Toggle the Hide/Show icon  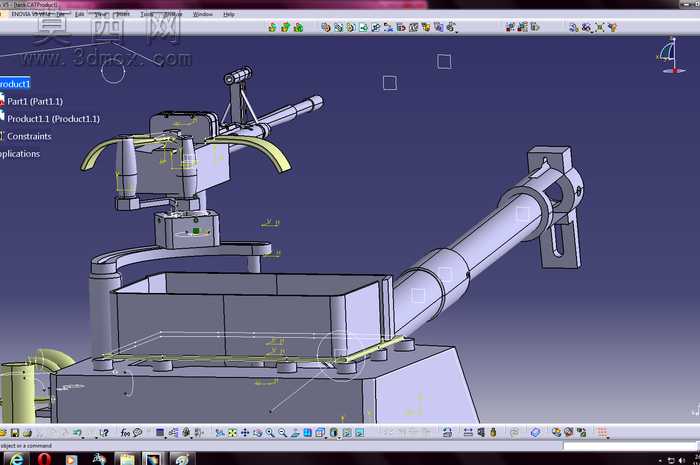(347, 433)
